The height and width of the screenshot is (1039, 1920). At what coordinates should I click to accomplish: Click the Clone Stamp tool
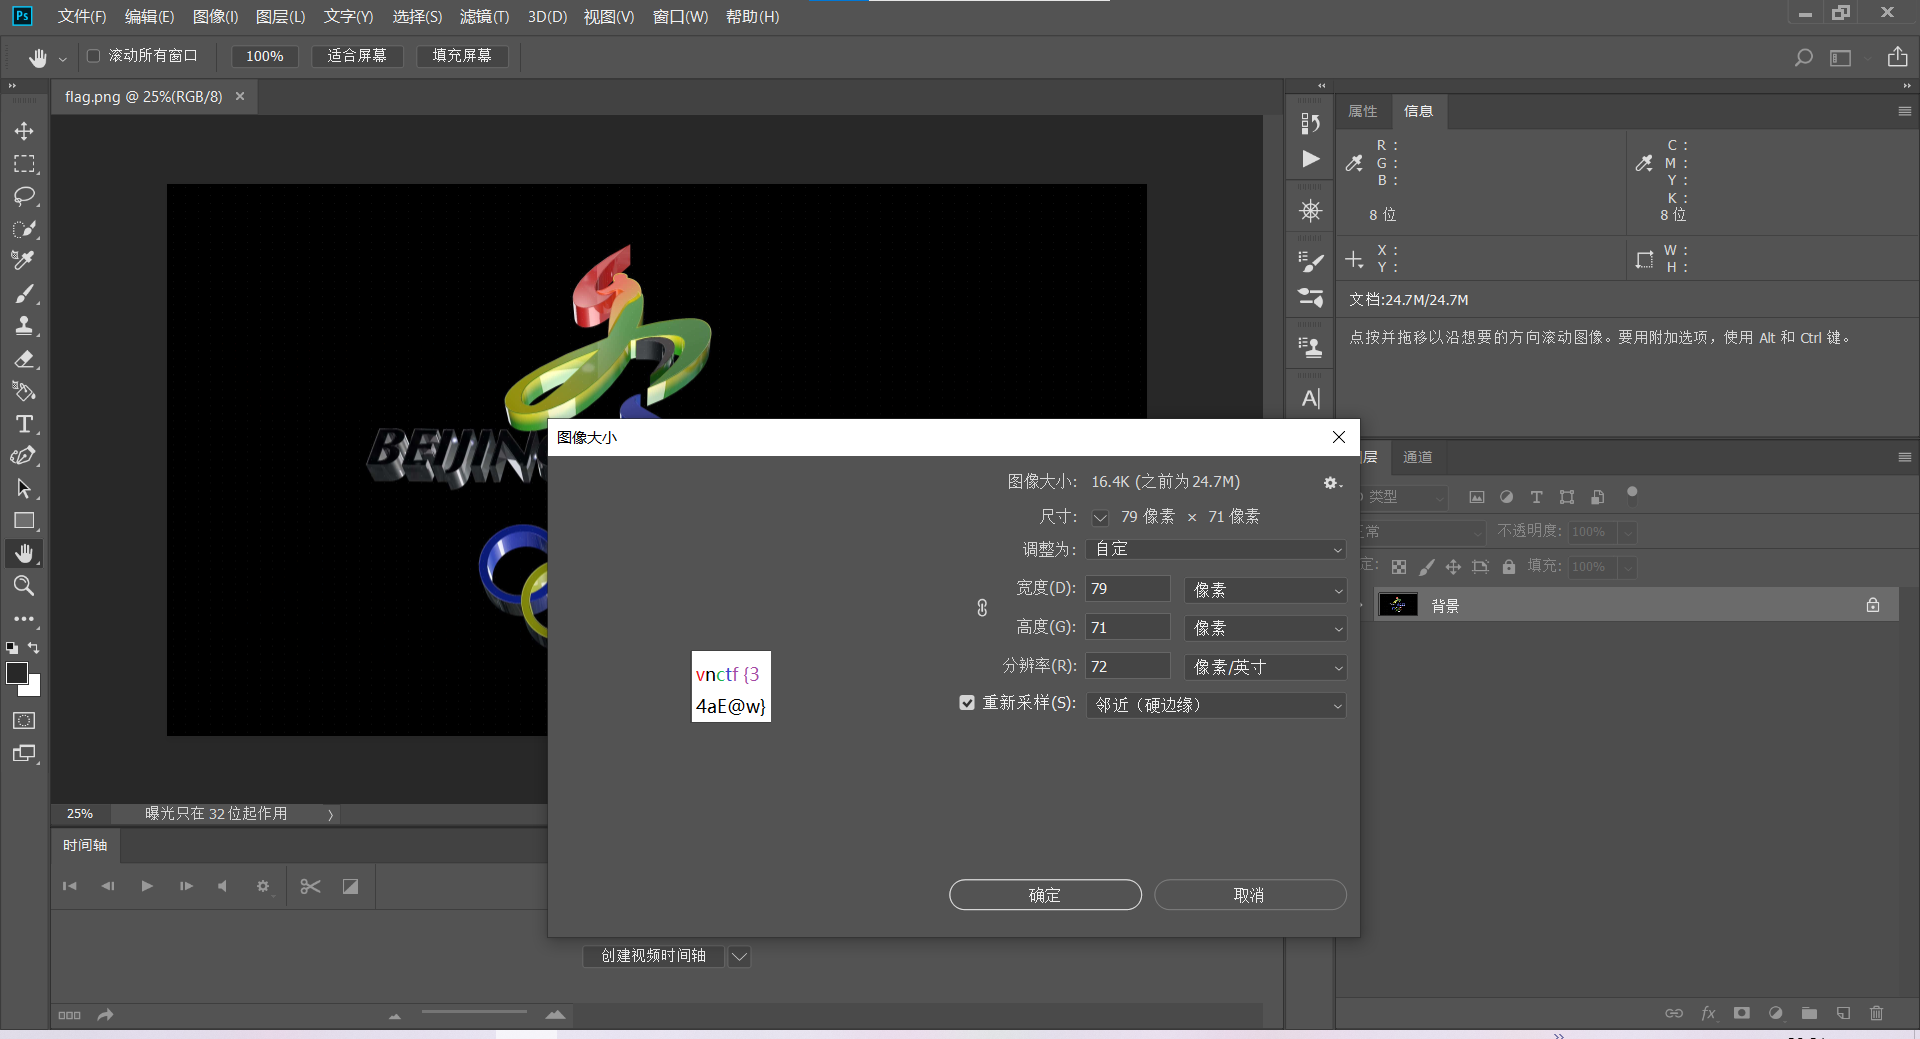(24, 326)
